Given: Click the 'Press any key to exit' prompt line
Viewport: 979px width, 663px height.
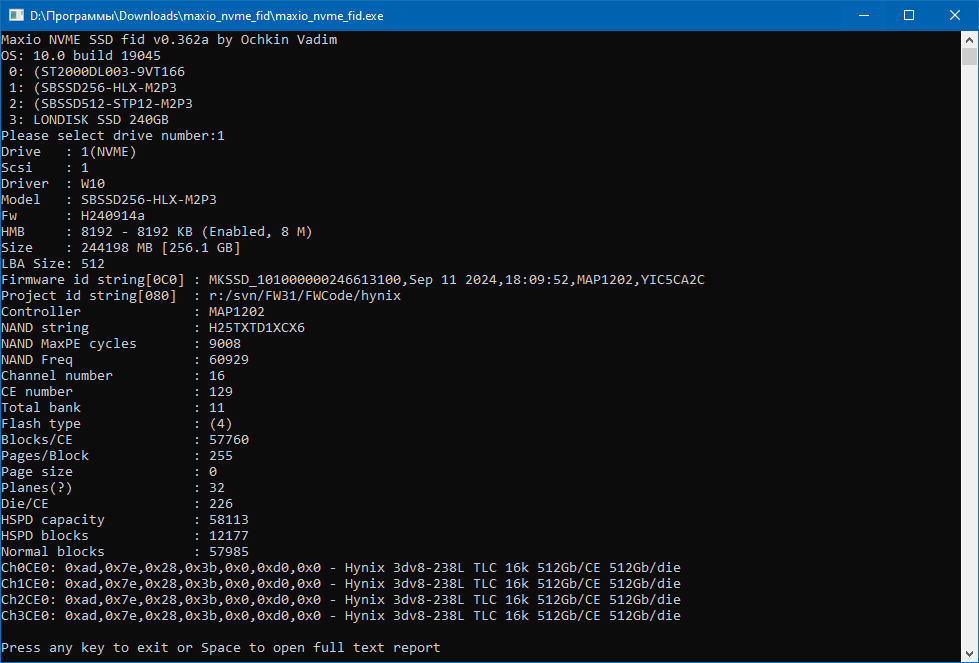Looking at the screenshot, I should [221, 647].
